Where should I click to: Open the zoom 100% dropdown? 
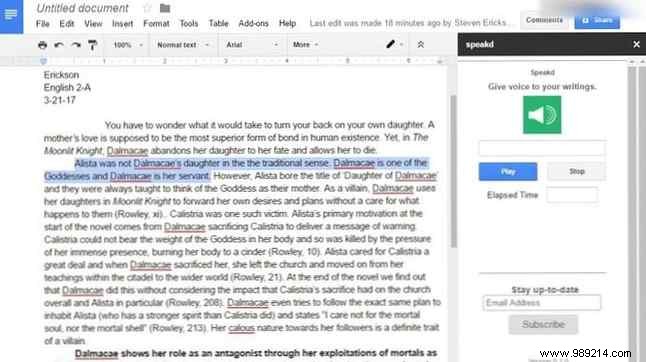click(128, 45)
